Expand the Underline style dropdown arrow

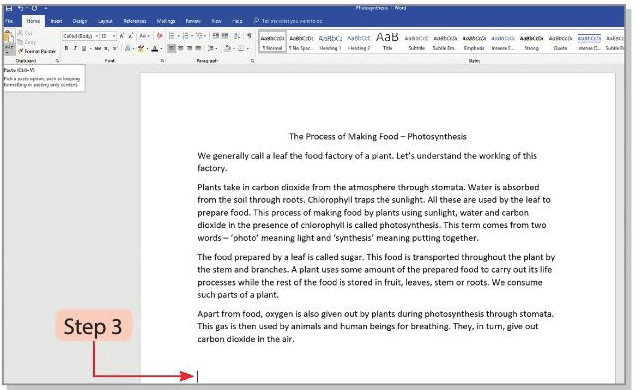pos(90,48)
